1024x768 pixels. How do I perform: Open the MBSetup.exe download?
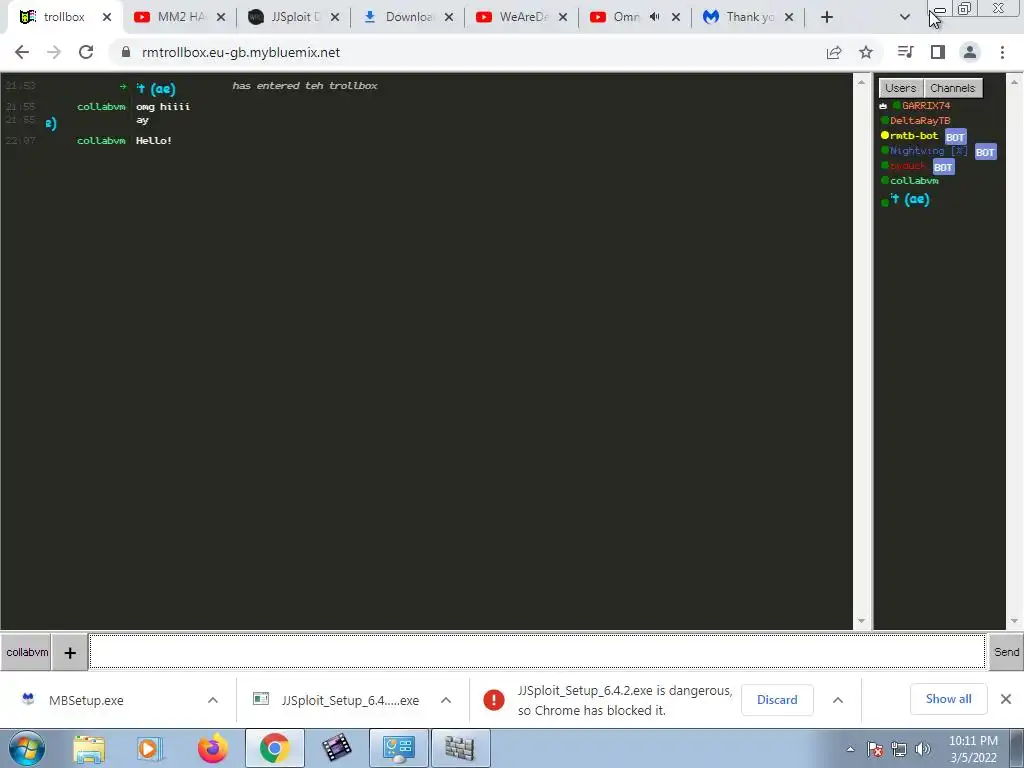coord(86,700)
